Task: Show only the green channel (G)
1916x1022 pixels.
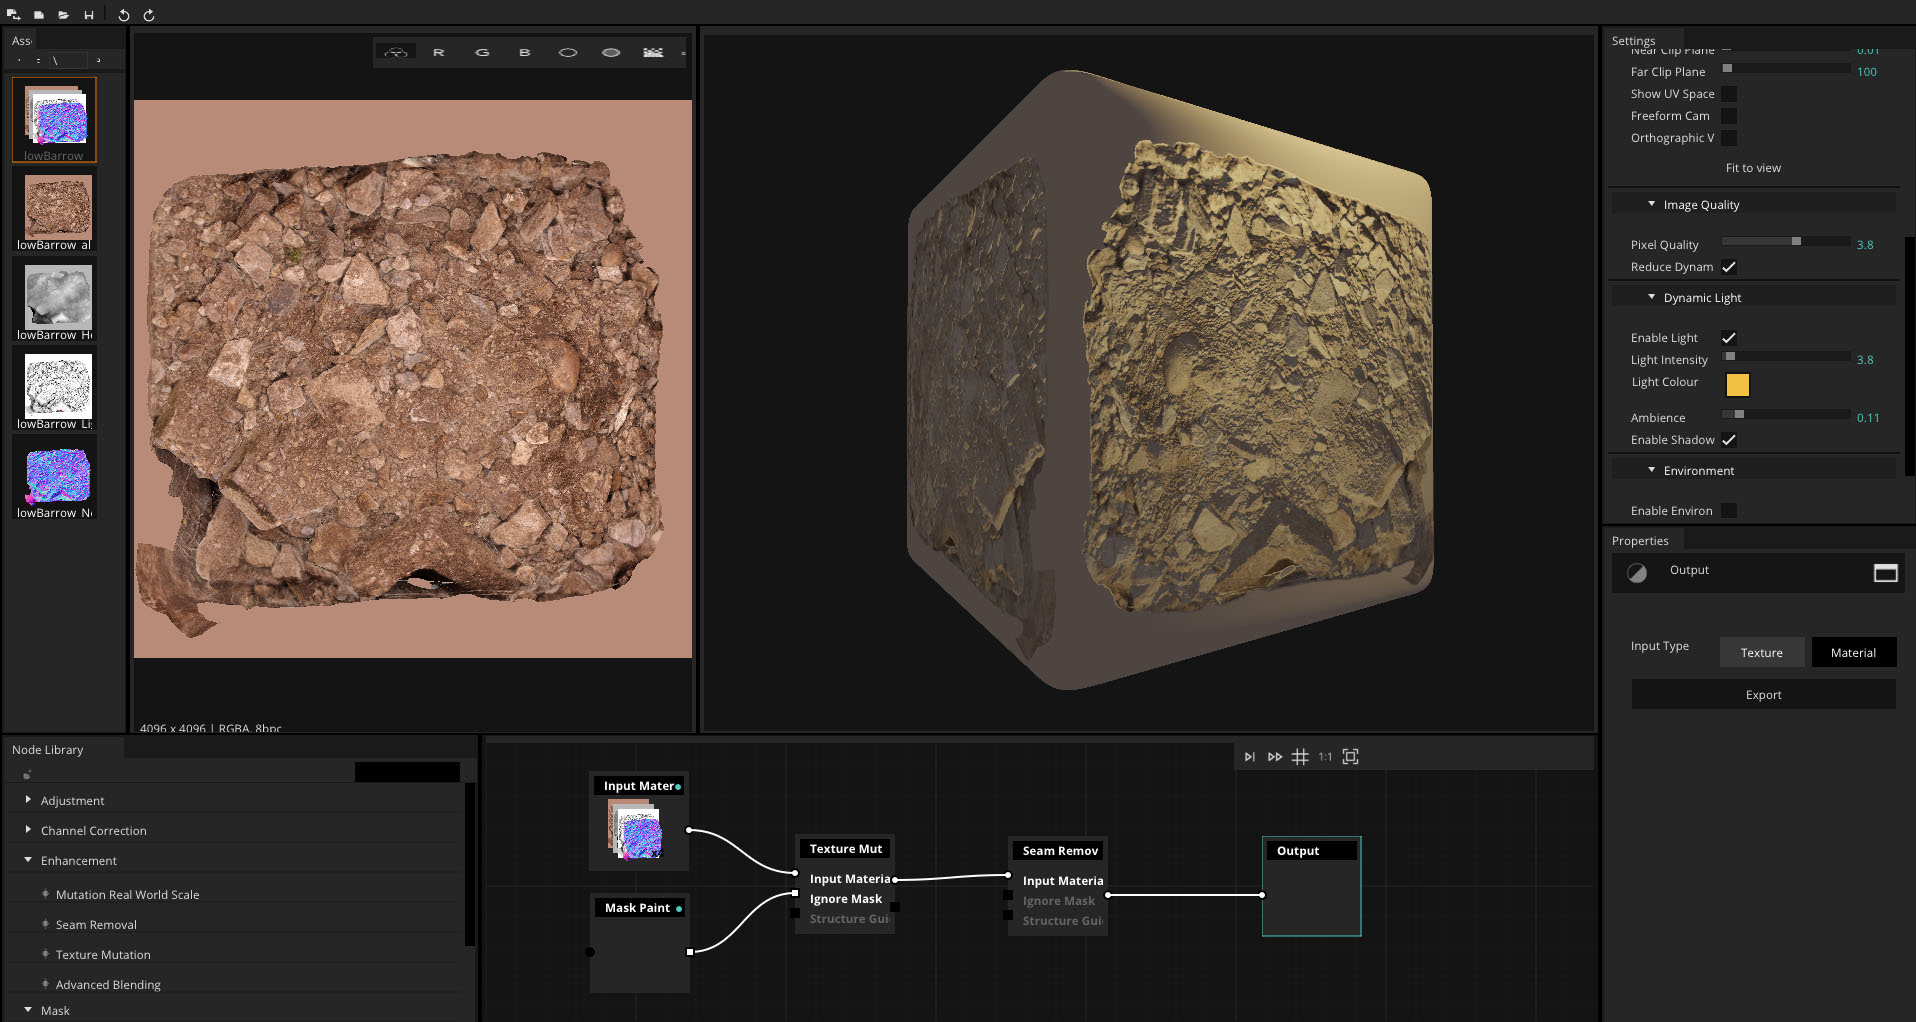Action: 482,52
